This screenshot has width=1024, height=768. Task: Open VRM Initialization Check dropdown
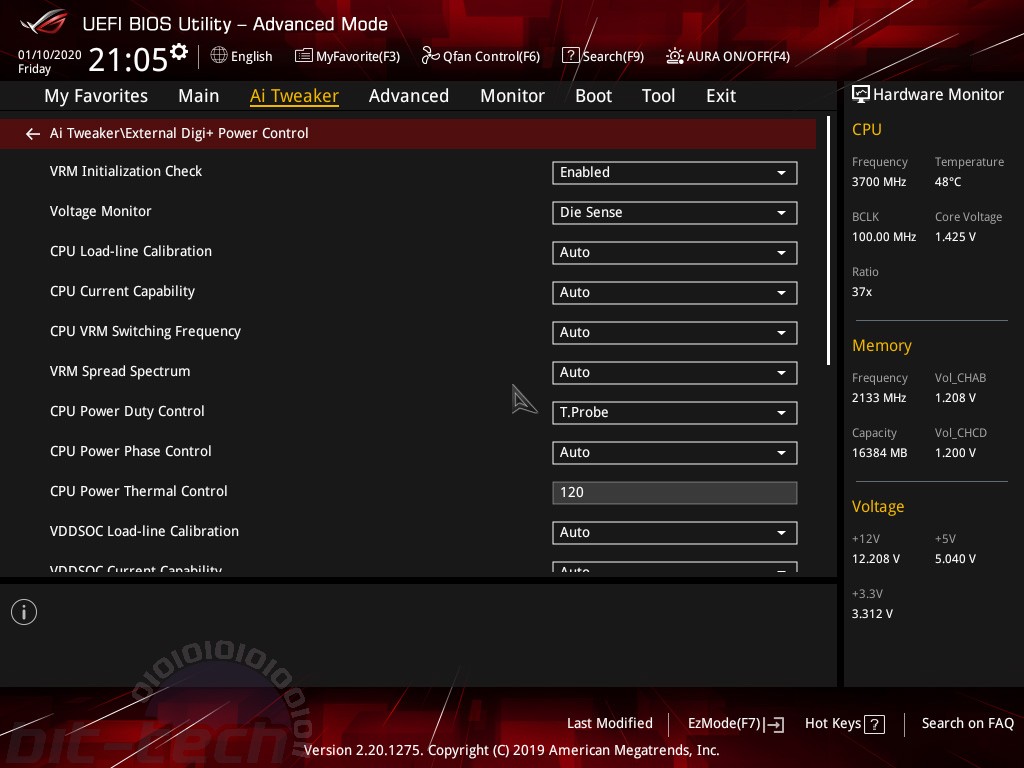point(675,172)
